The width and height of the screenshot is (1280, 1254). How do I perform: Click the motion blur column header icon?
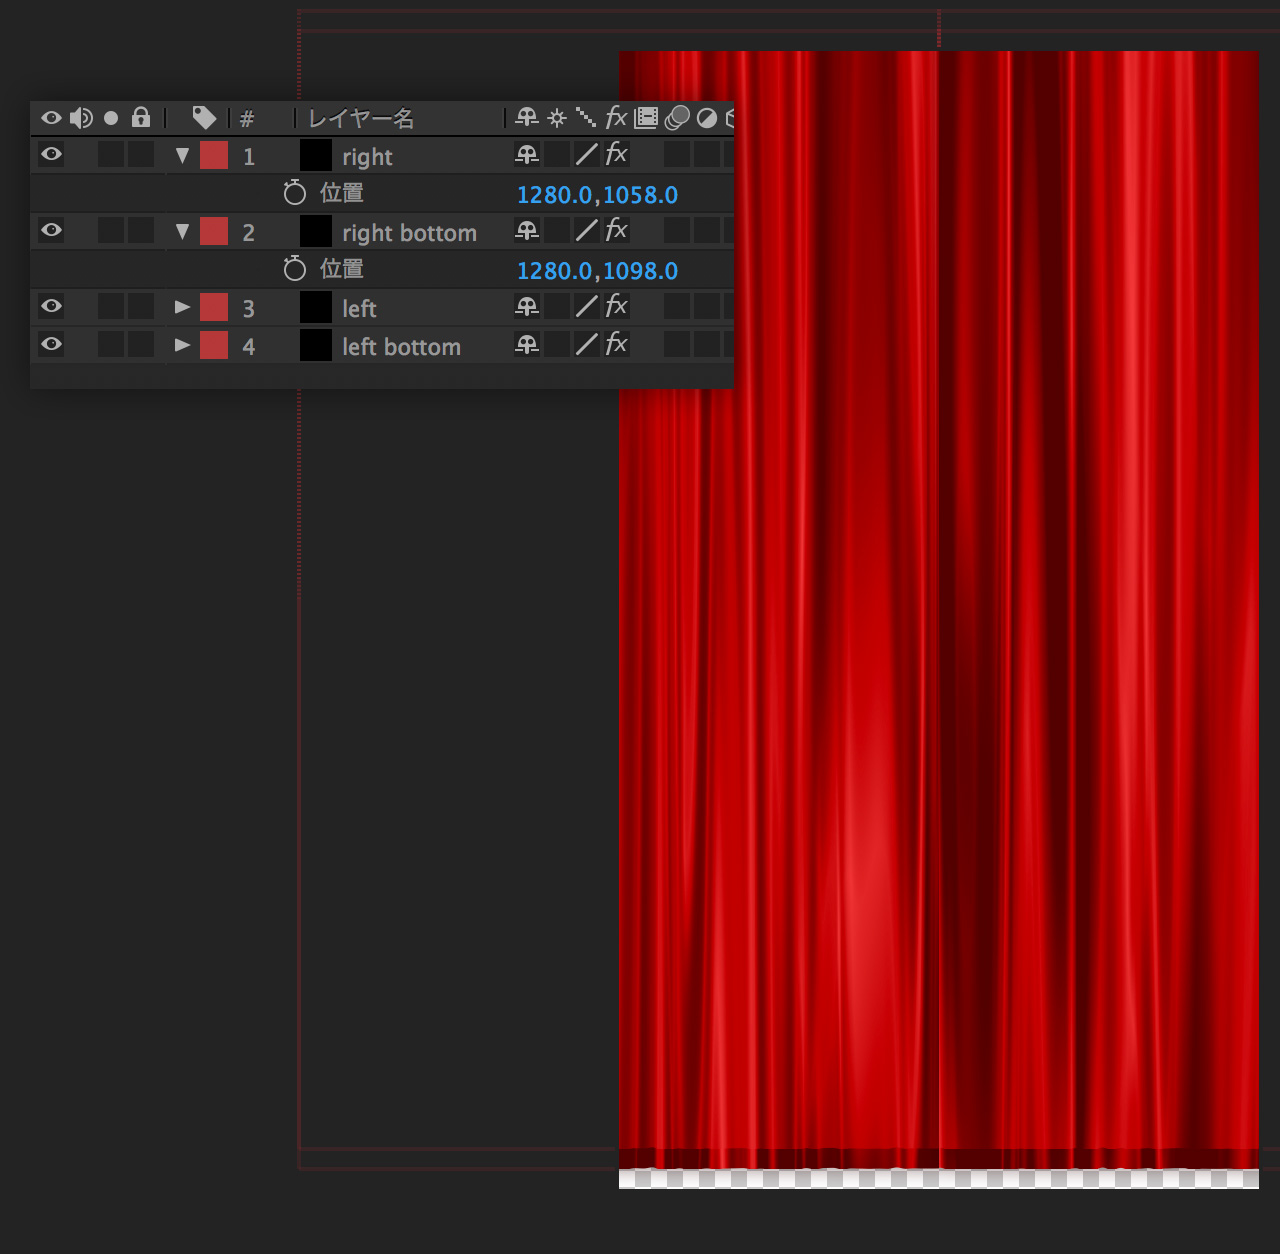tap(677, 118)
